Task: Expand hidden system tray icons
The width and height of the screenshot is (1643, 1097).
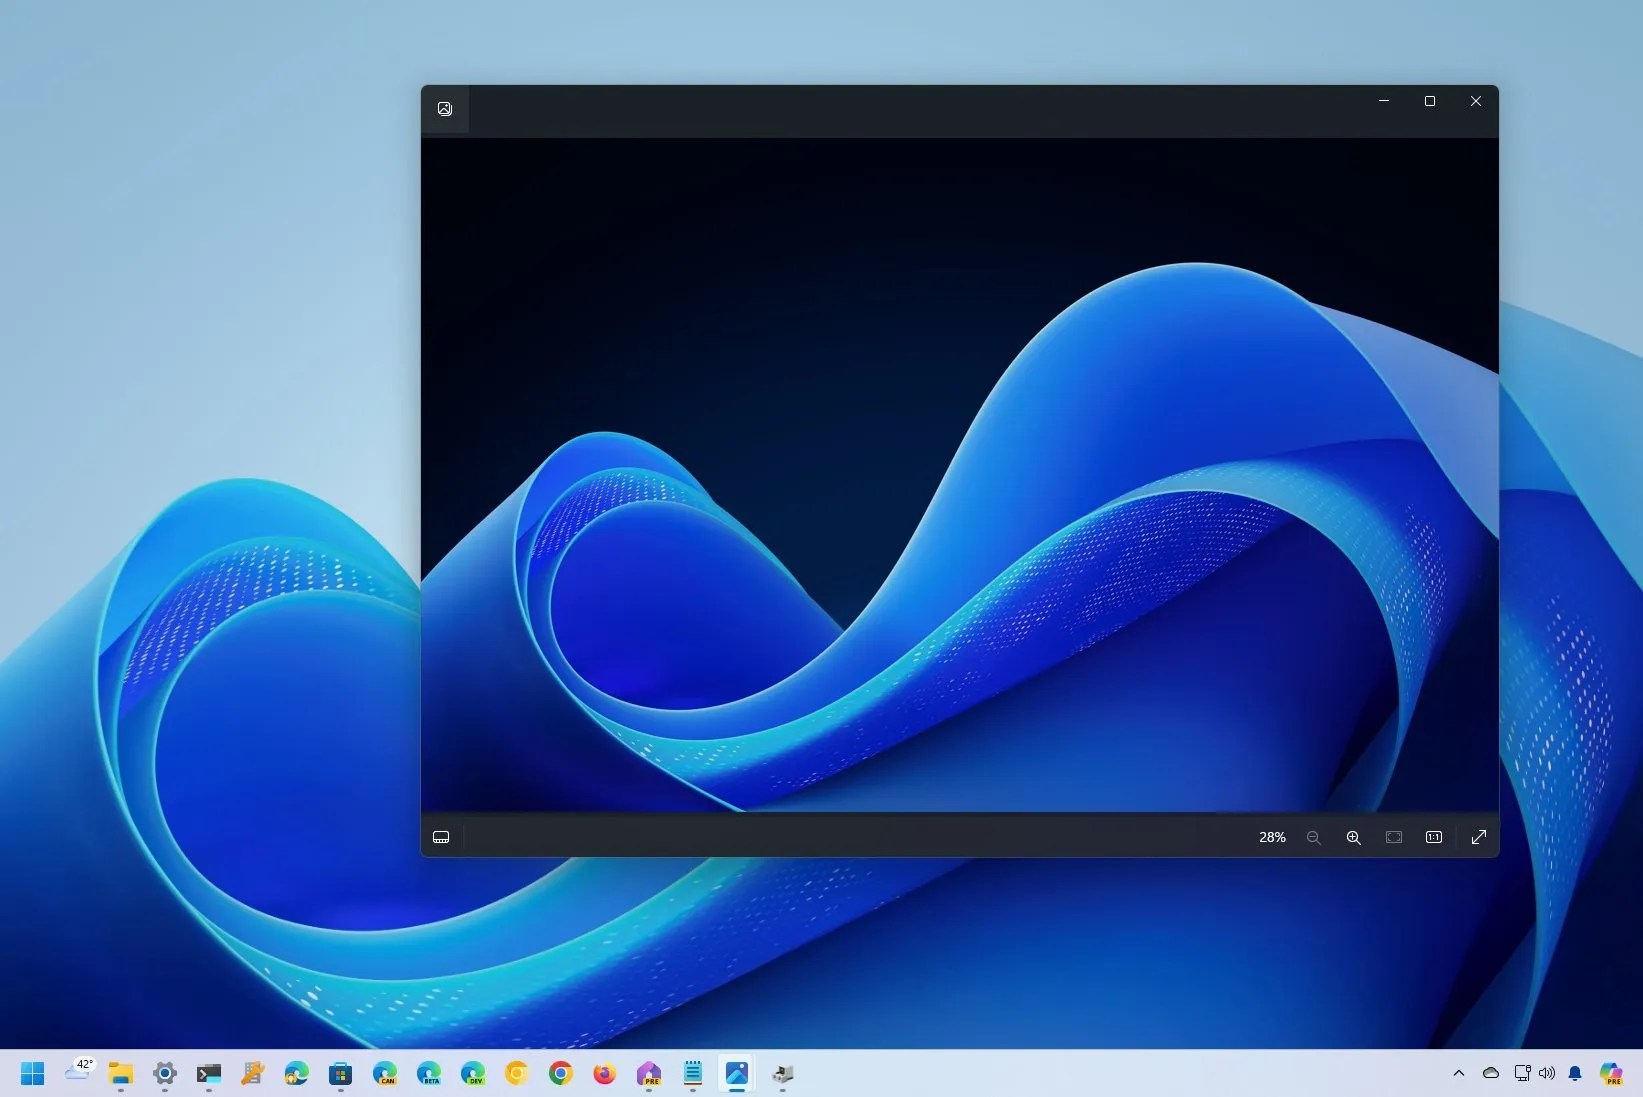Action: (1457, 1073)
